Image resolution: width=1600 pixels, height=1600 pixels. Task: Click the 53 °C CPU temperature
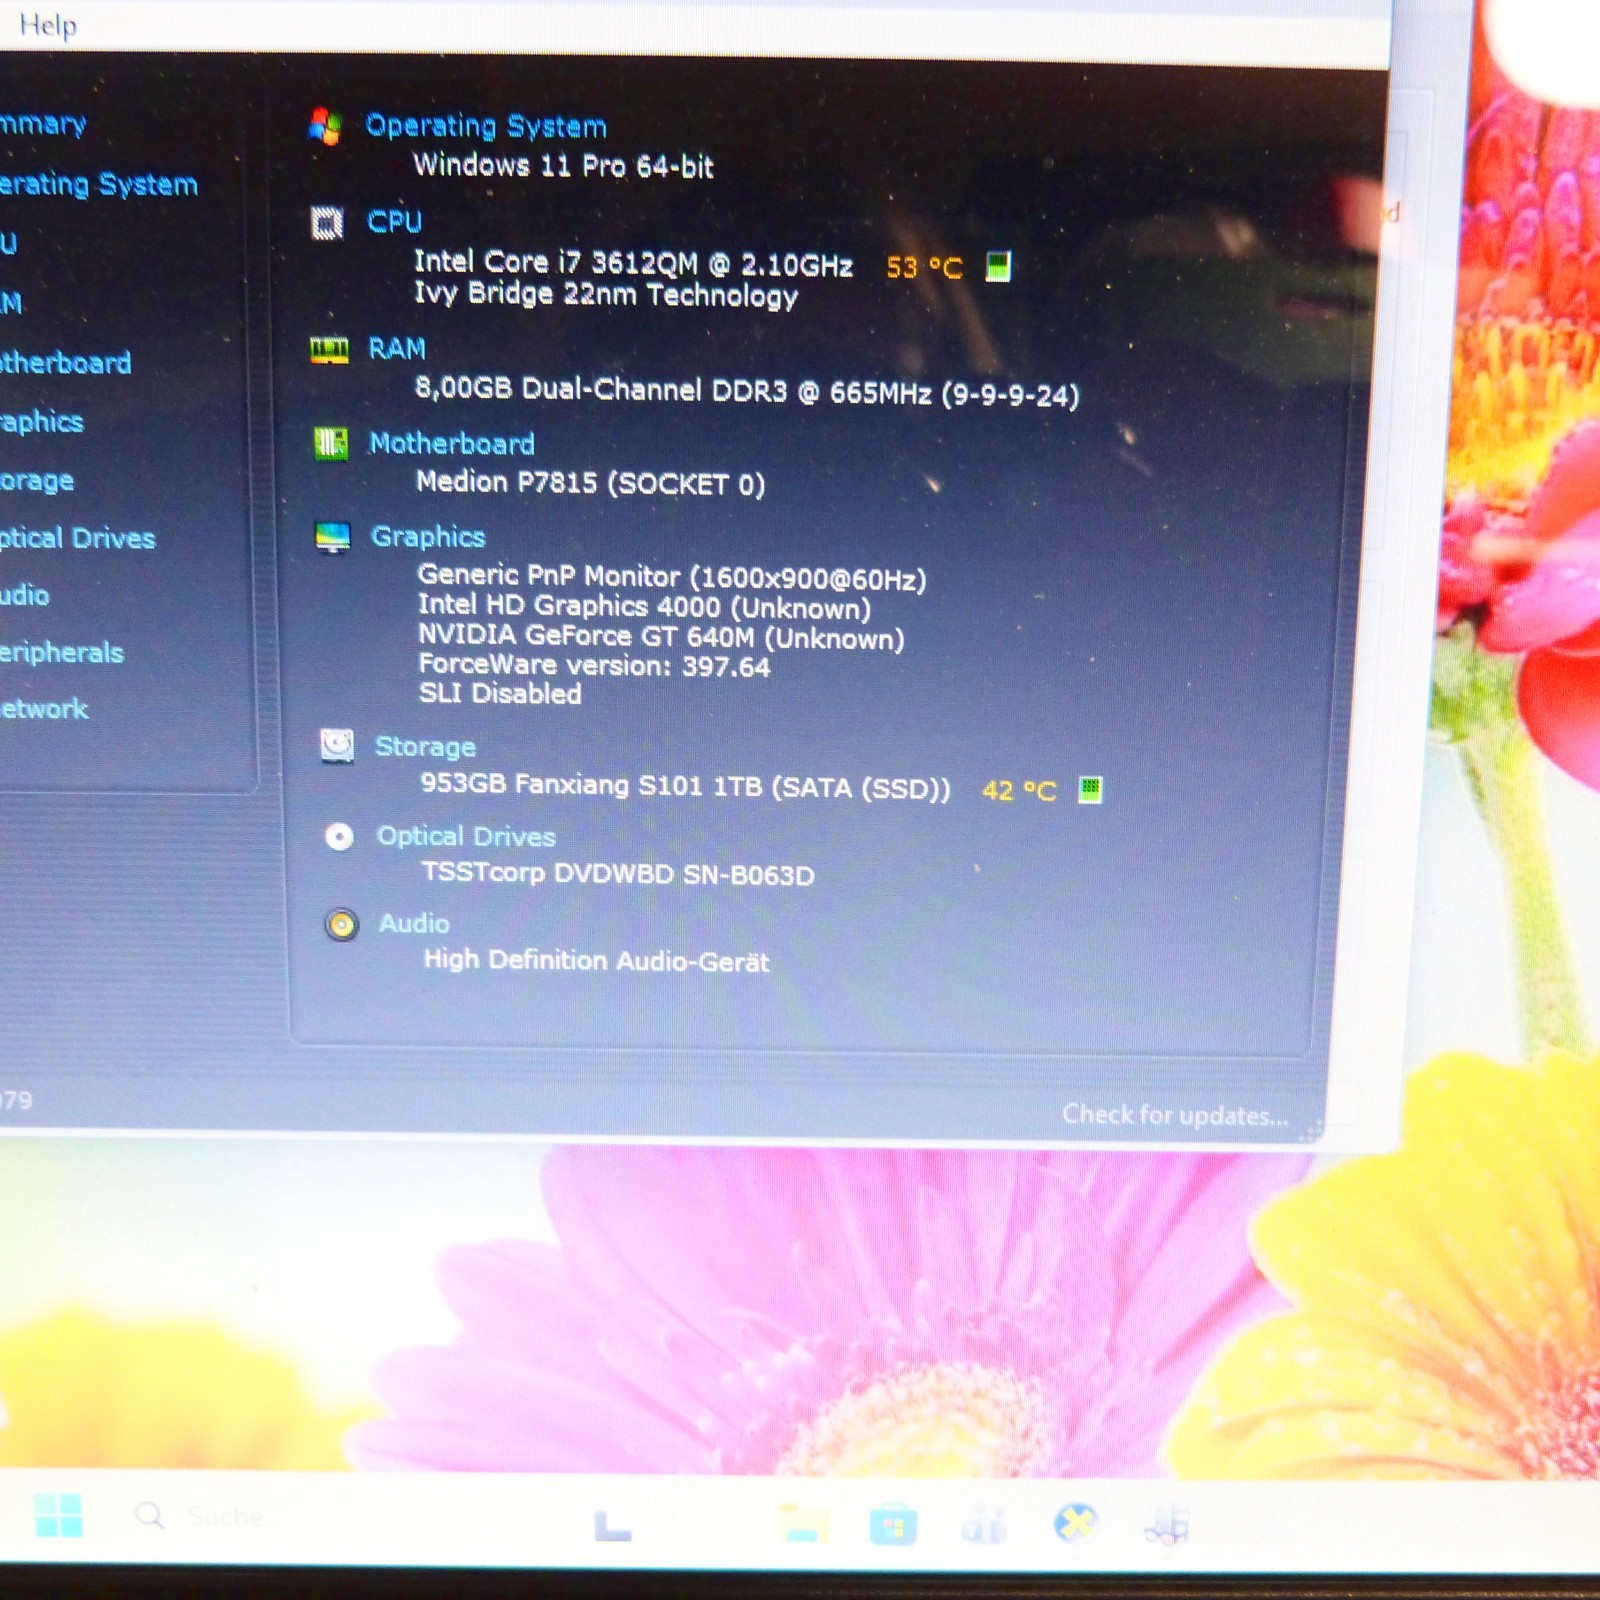[924, 268]
